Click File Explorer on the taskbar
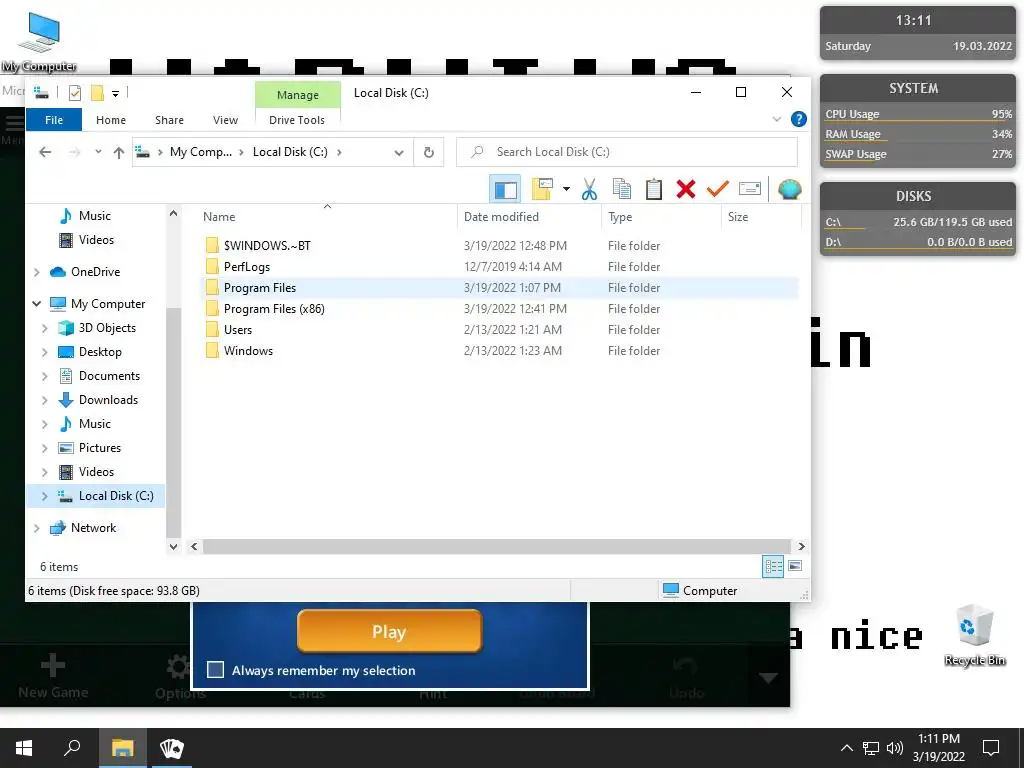This screenshot has height=768, width=1024. 122,748
